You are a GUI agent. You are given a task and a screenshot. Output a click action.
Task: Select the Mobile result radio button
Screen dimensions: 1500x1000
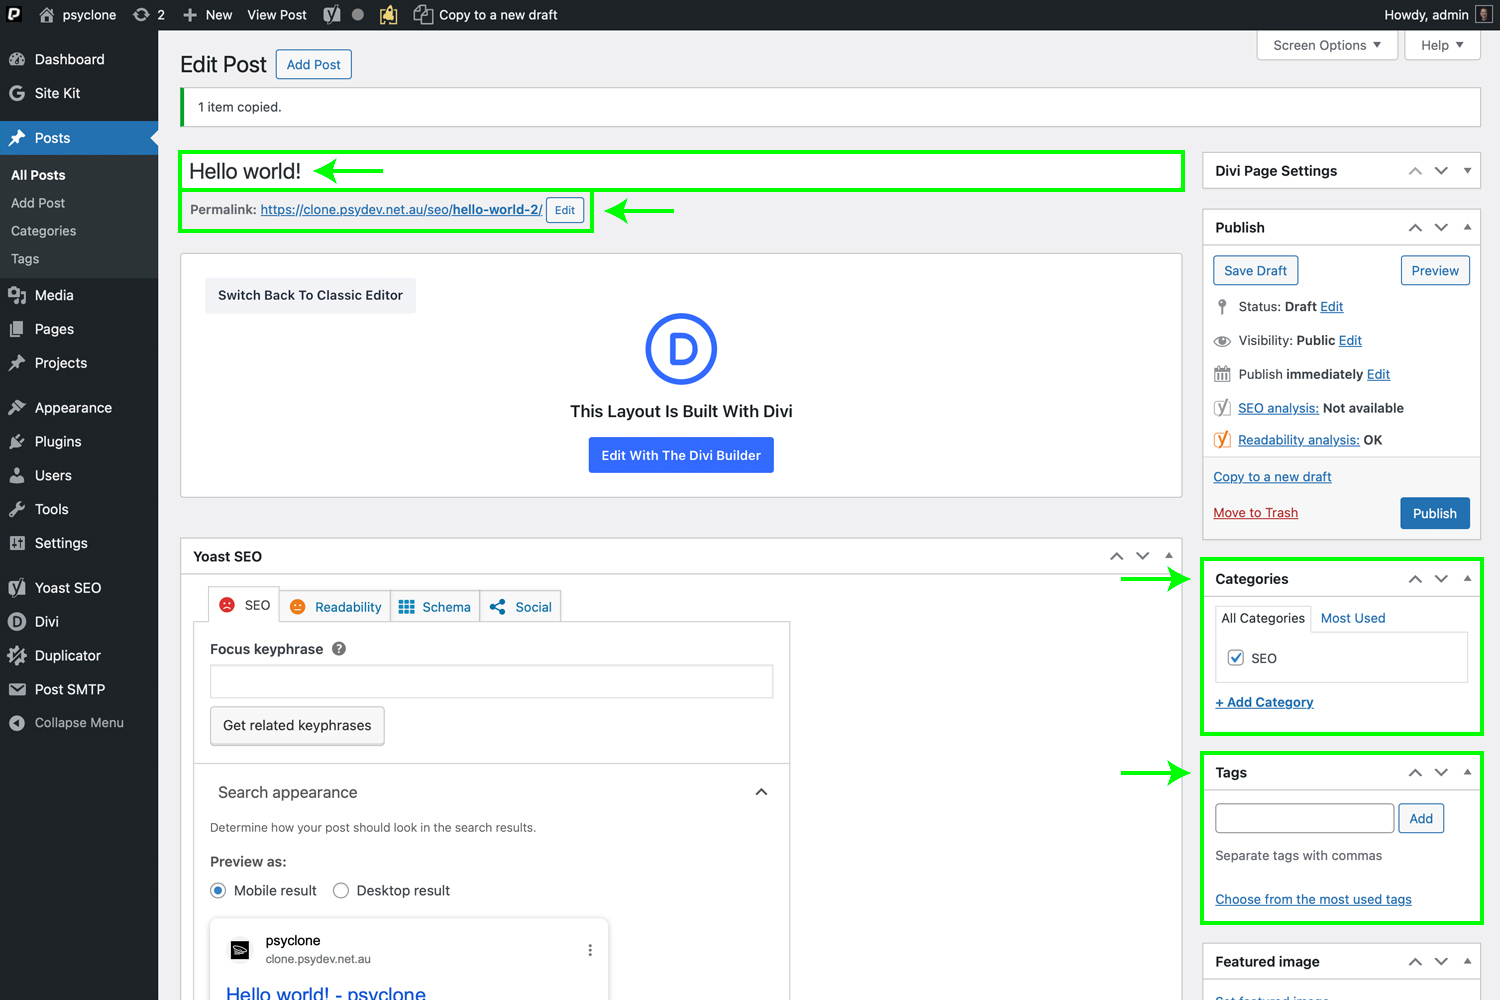(x=218, y=891)
